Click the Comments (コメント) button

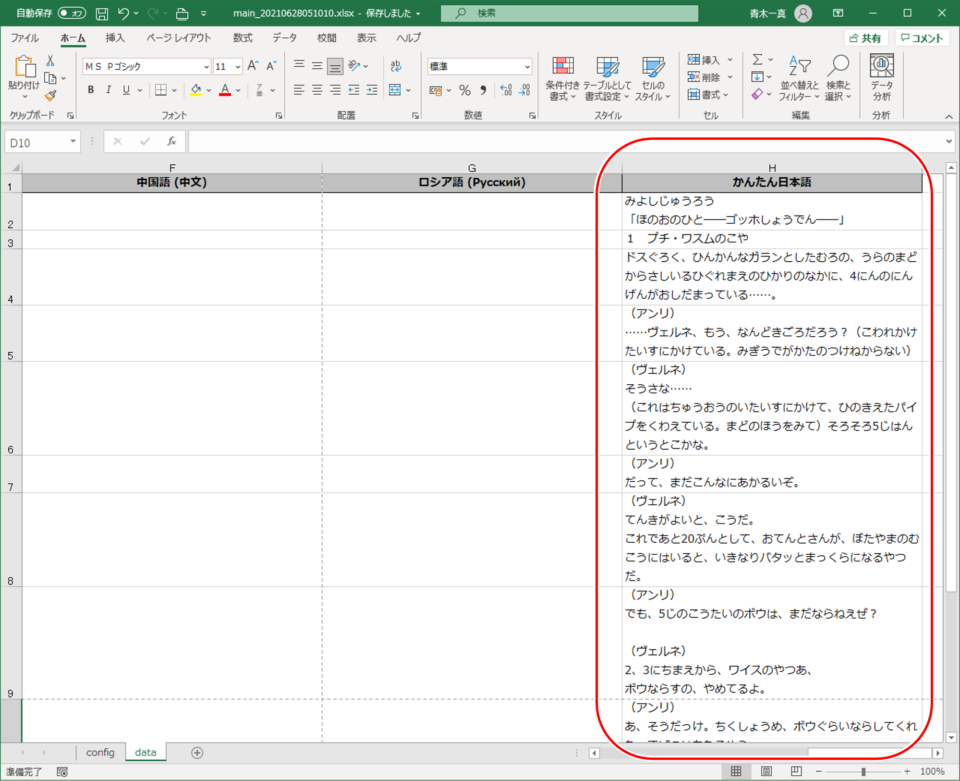pyautogui.click(x=921, y=38)
